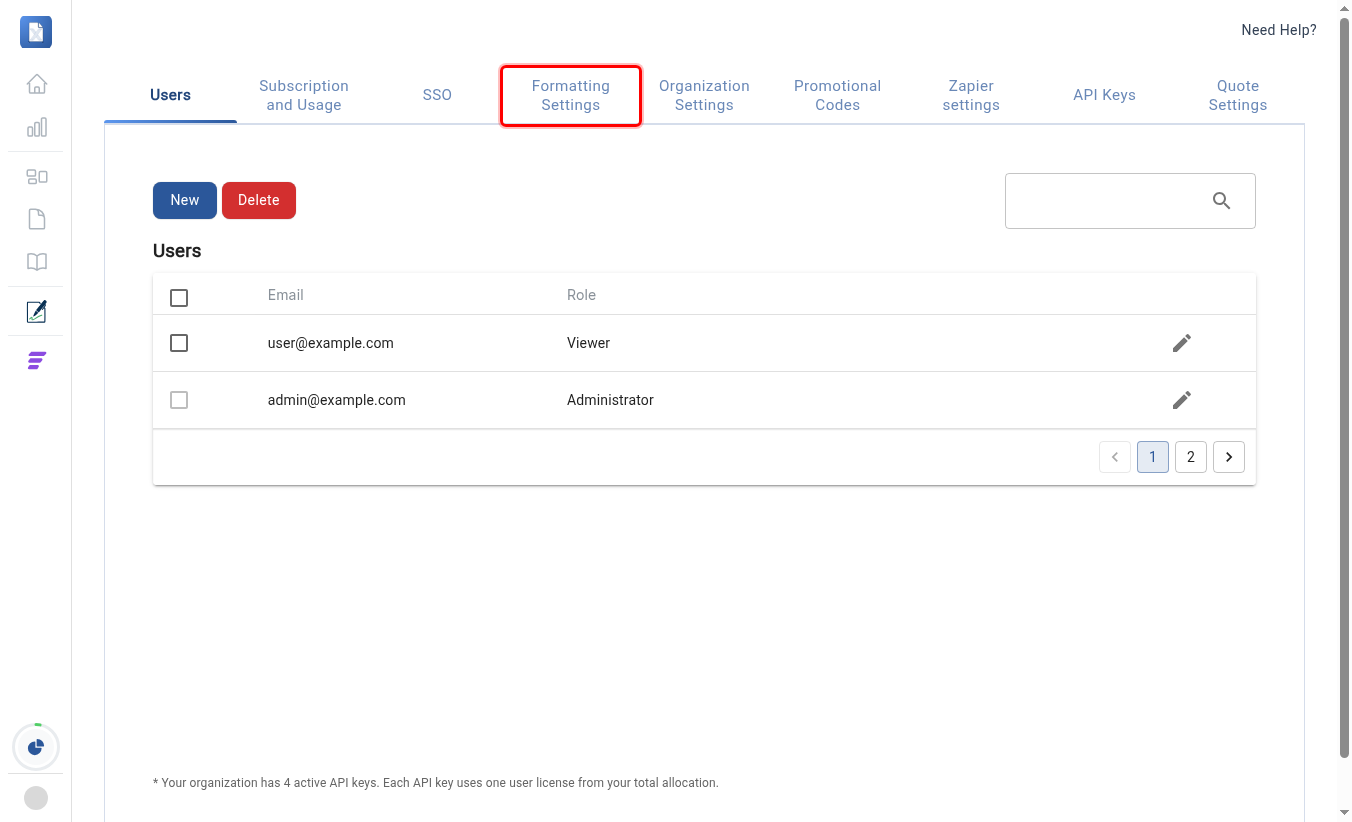Click the purple stacked-lines icon in sidebar
This screenshot has width=1352, height=822.
point(37,361)
